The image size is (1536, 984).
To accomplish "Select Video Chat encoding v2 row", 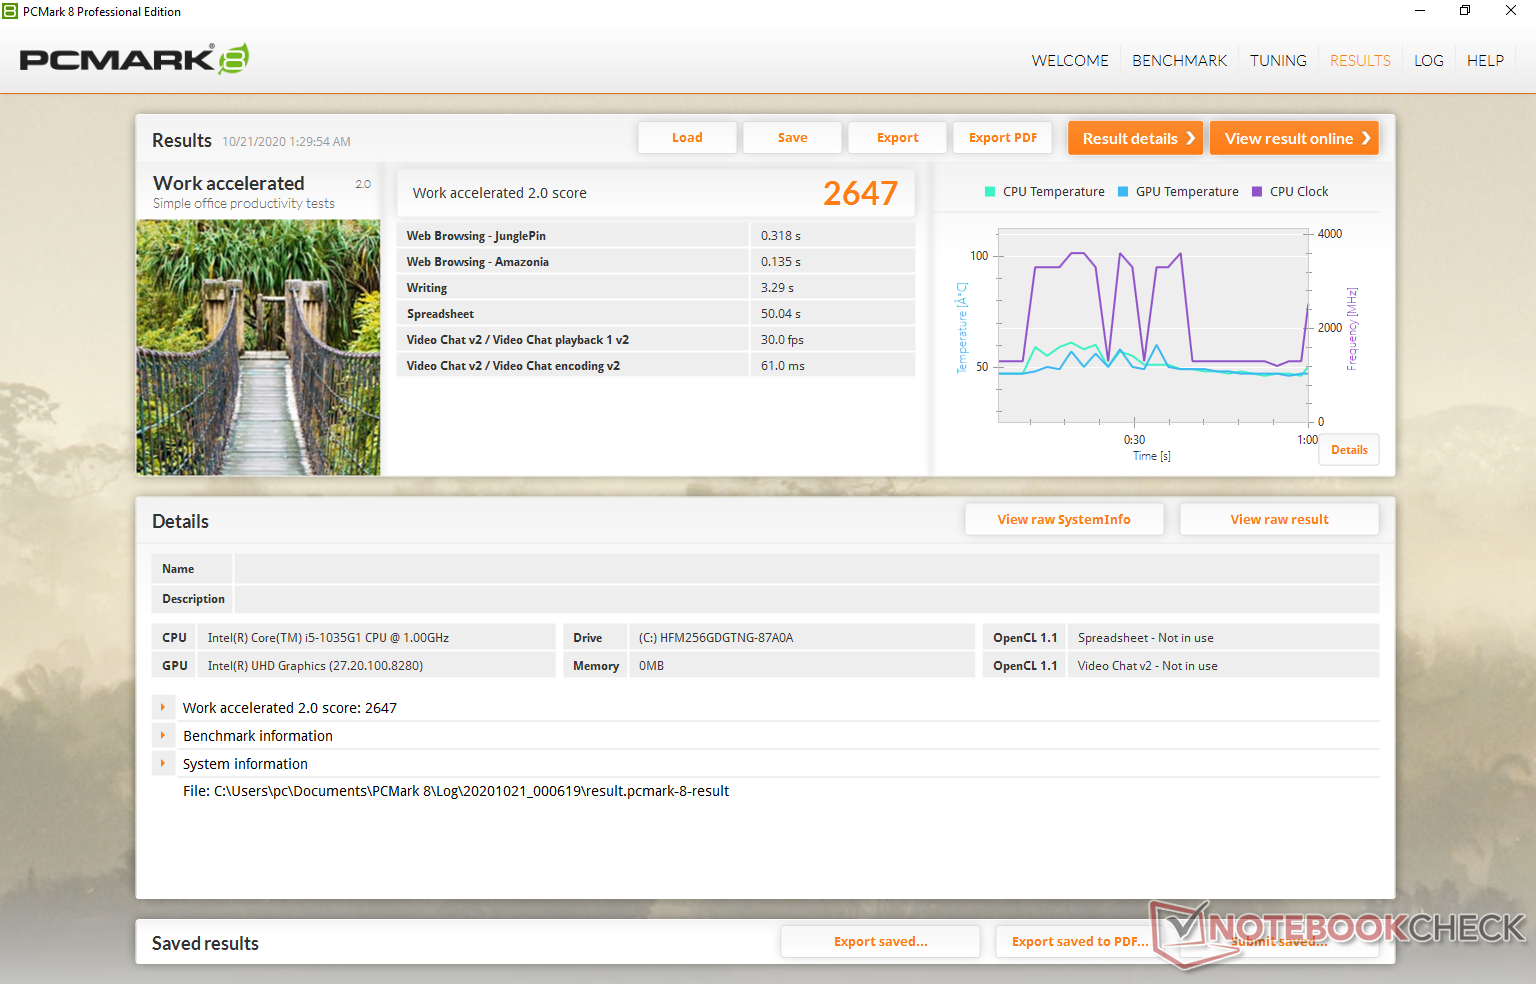I will pos(656,365).
